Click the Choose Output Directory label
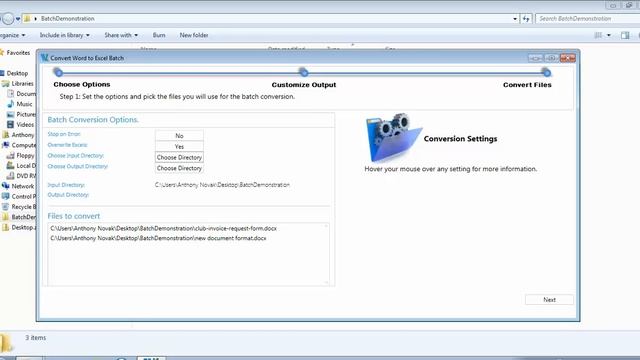640x360 pixels. click(78, 167)
